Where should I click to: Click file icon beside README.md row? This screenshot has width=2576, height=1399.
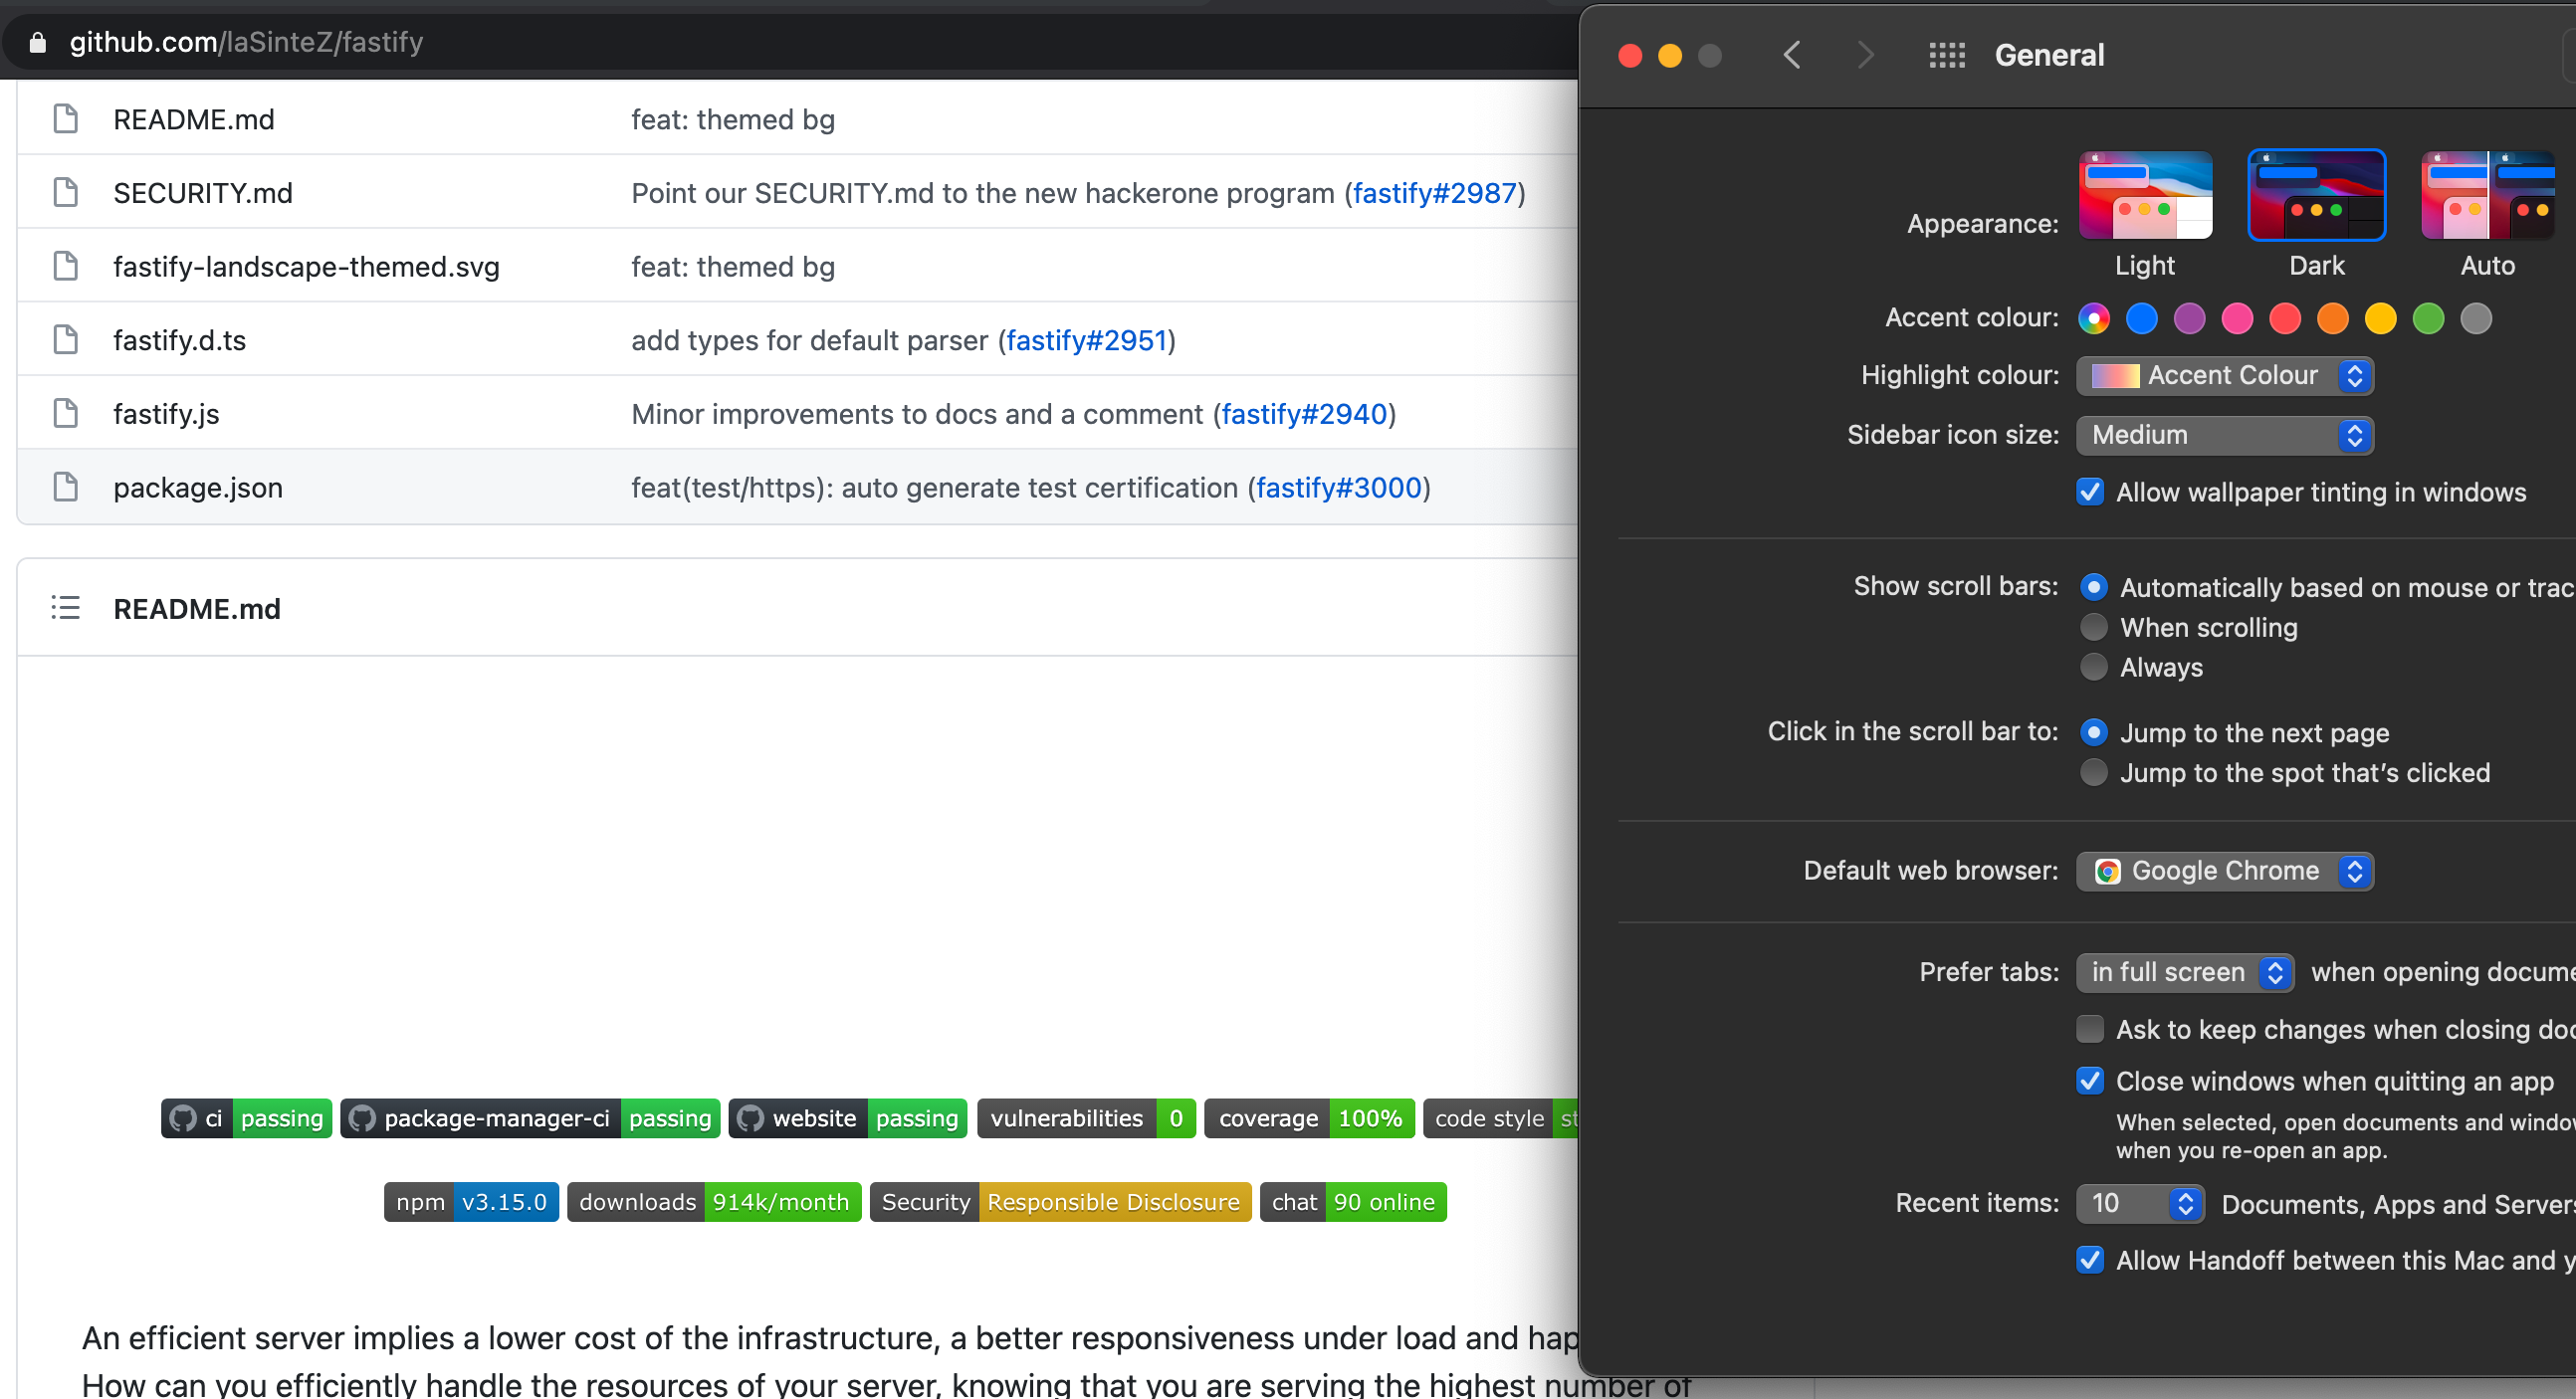coord(66,118)
